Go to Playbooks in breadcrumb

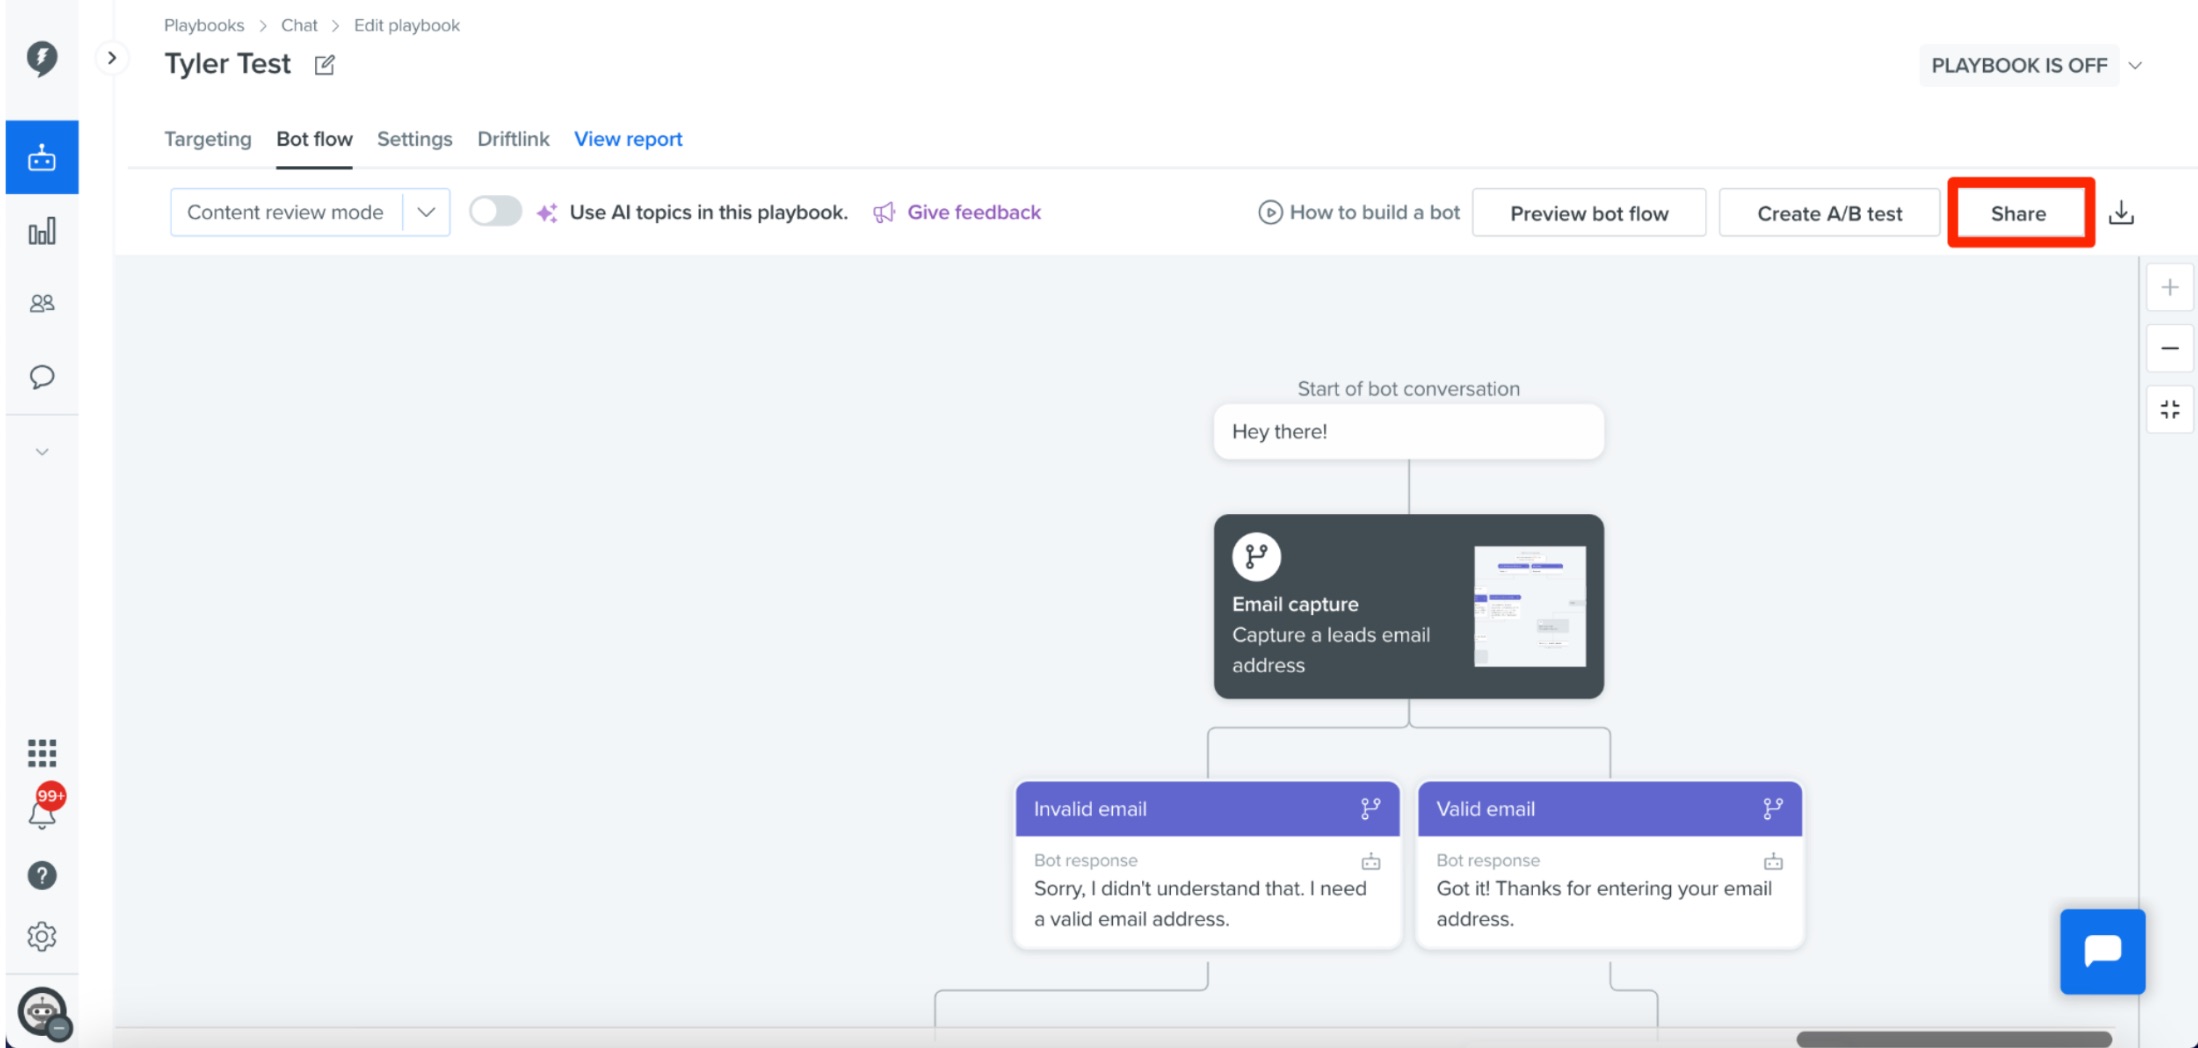(204, 25)
